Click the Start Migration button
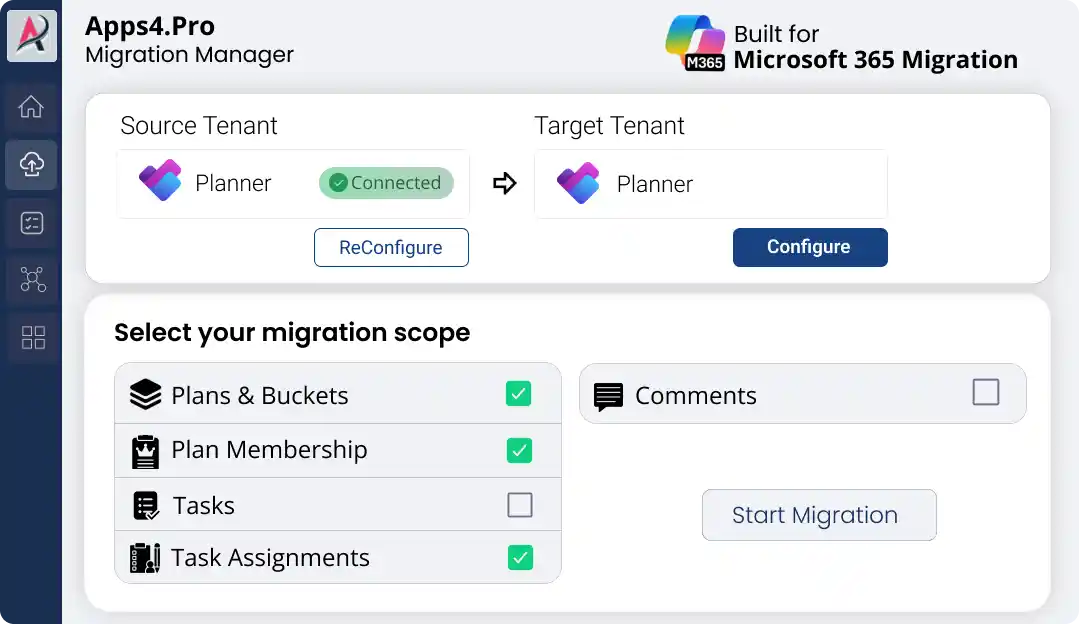Image resolution: width=1079 pixels, height=624 pixels. tap(819, 515)
